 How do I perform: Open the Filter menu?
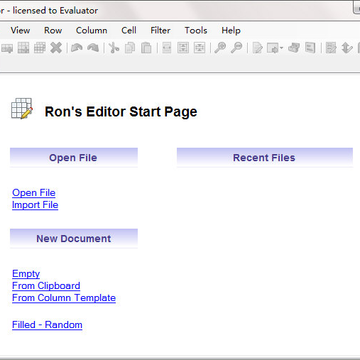[x=160, y=30]
